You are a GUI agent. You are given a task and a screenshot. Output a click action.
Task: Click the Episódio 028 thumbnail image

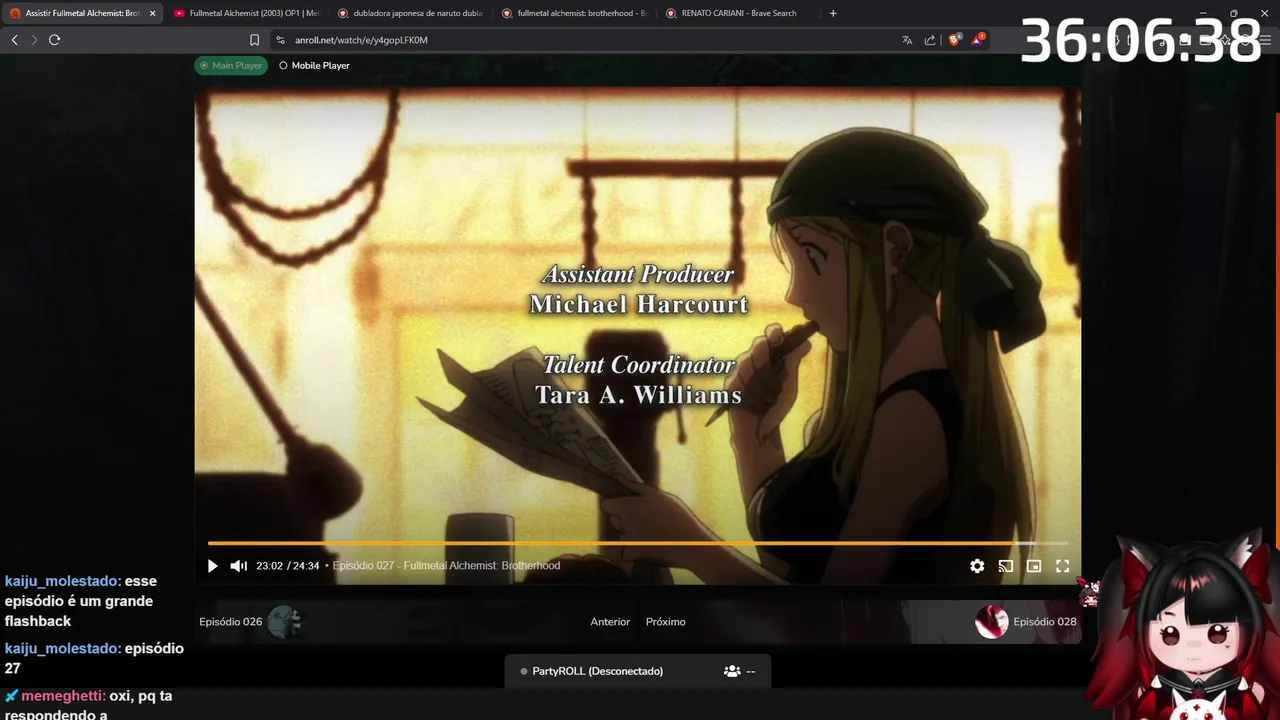(992, 622)
